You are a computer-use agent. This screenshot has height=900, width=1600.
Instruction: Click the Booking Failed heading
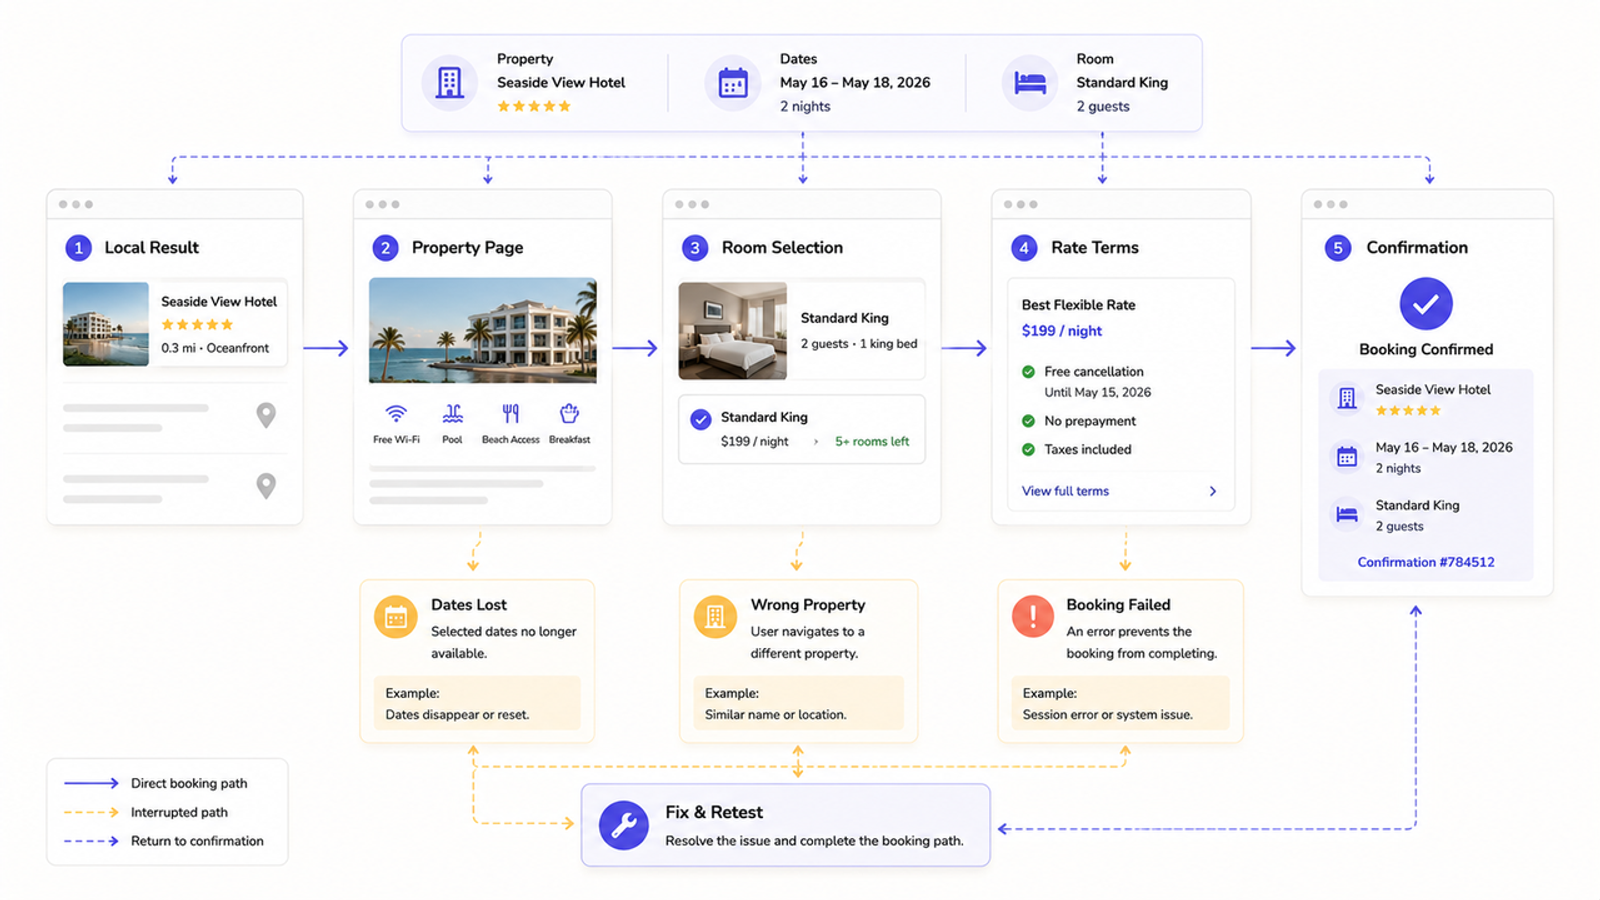(1118, 605)
